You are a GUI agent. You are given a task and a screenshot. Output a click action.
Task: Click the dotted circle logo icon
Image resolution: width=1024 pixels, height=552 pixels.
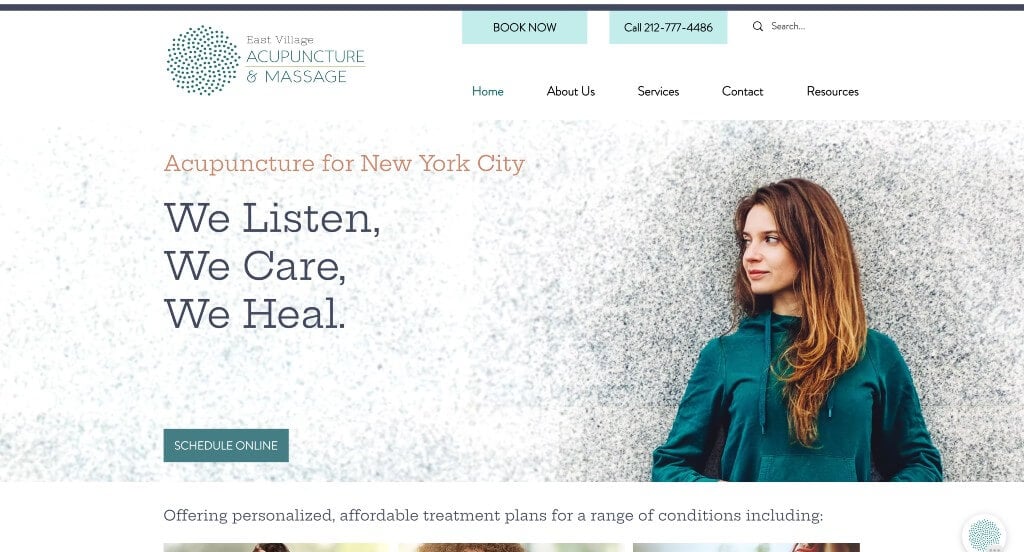click(203, 60)
